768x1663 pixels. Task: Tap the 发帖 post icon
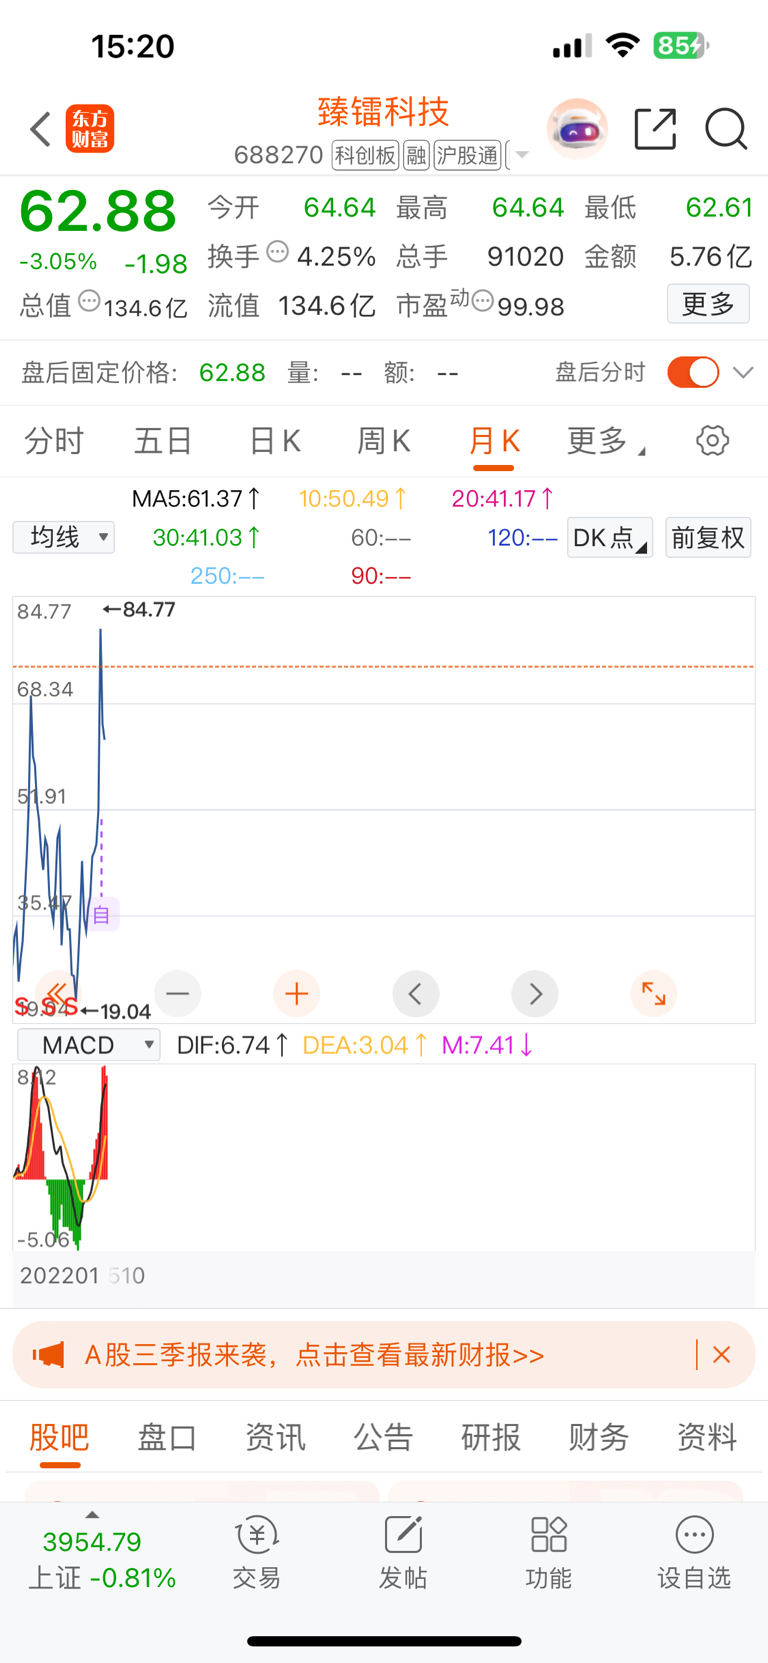[403, 1553]
